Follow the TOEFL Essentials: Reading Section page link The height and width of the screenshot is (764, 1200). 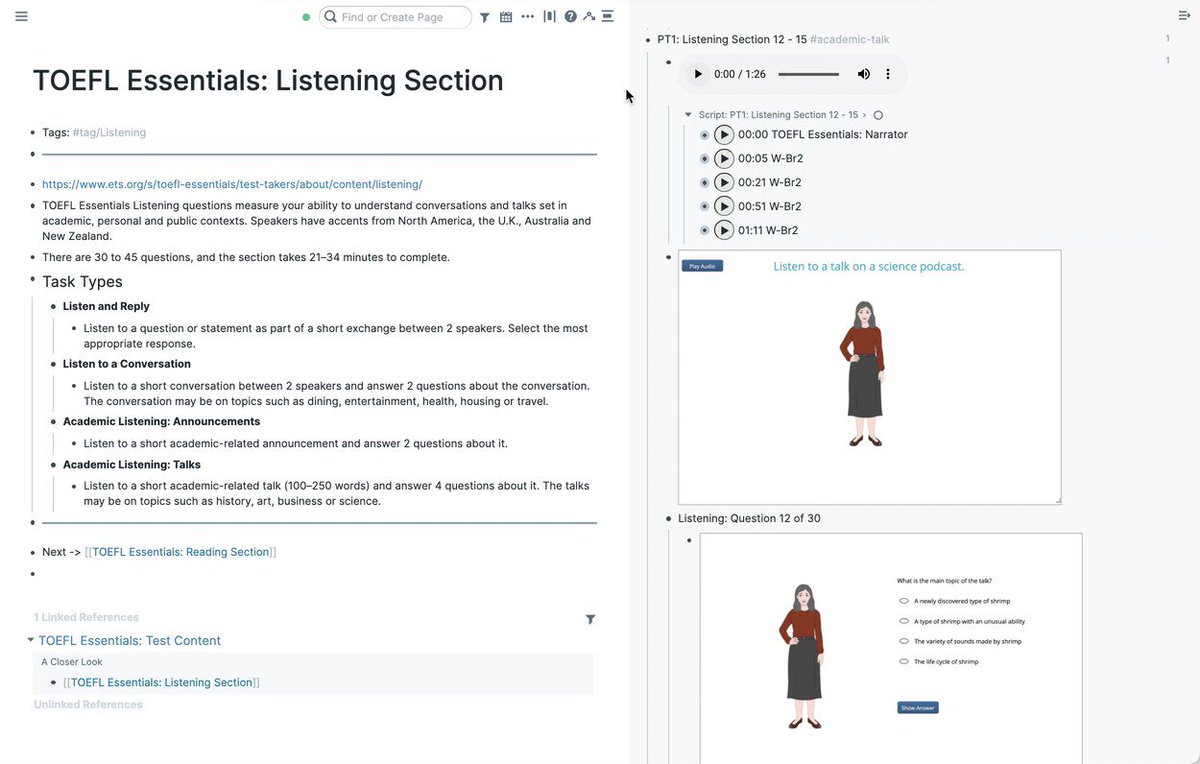click(x=181, y=552)
